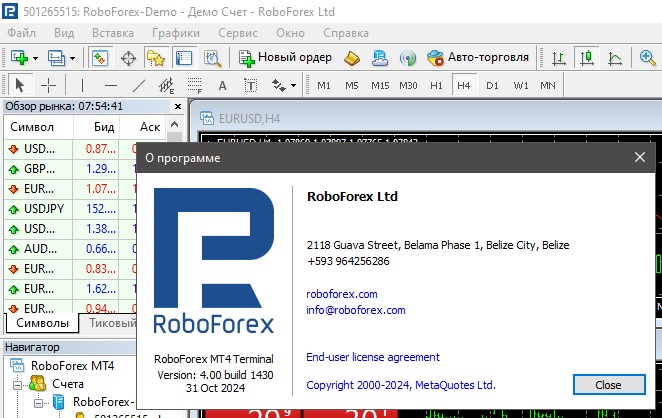Open the Файл menu
The width and height of the screenshot is (662, 418).
pyautogui.click(x=22, y=33)
